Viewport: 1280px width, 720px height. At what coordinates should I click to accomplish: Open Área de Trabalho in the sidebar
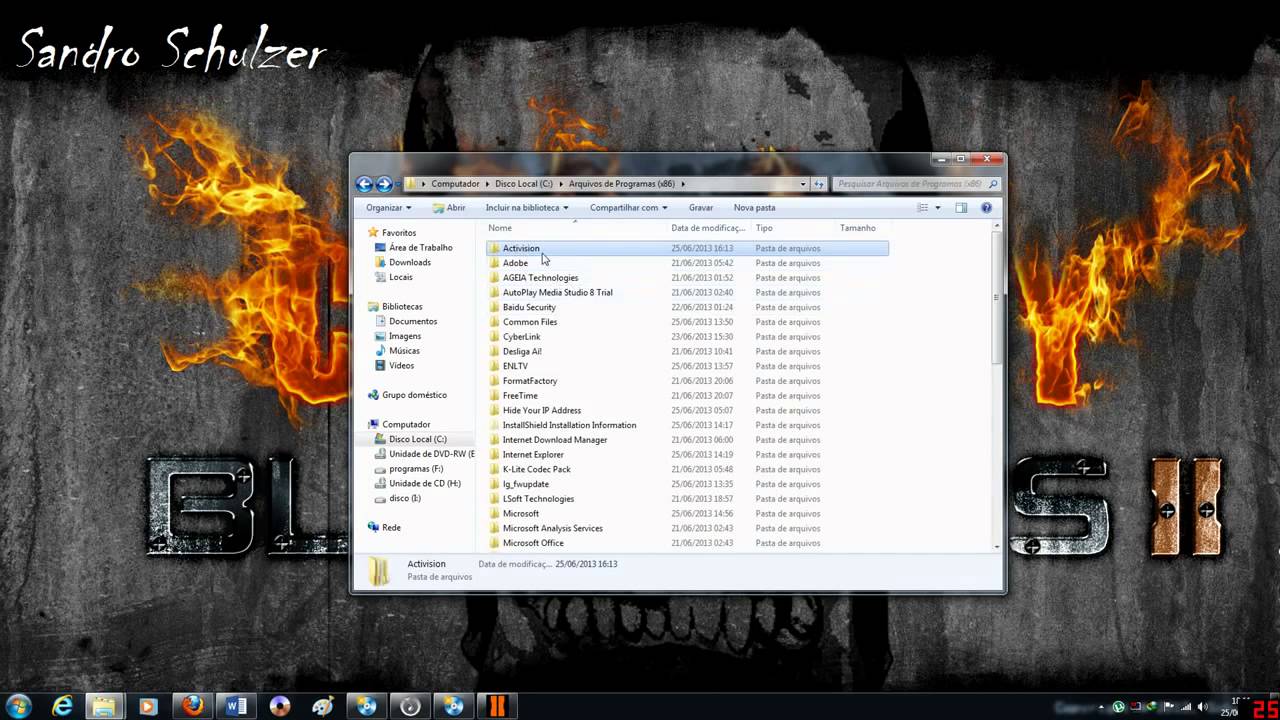click(420, 248)
